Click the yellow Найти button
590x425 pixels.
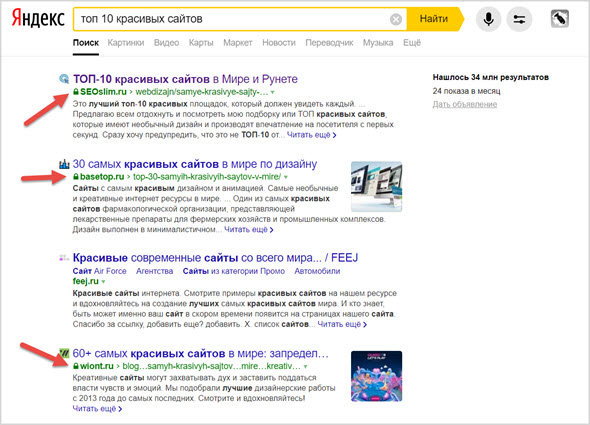[434, 19]
